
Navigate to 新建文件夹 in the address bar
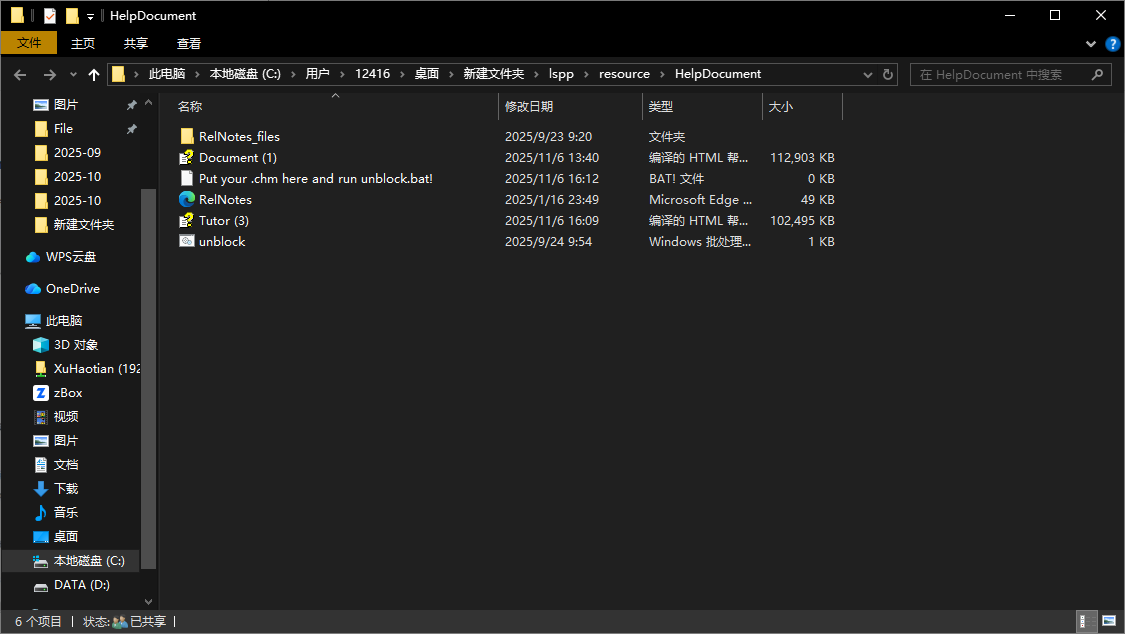pyautogui.click(x=494, y=74)
